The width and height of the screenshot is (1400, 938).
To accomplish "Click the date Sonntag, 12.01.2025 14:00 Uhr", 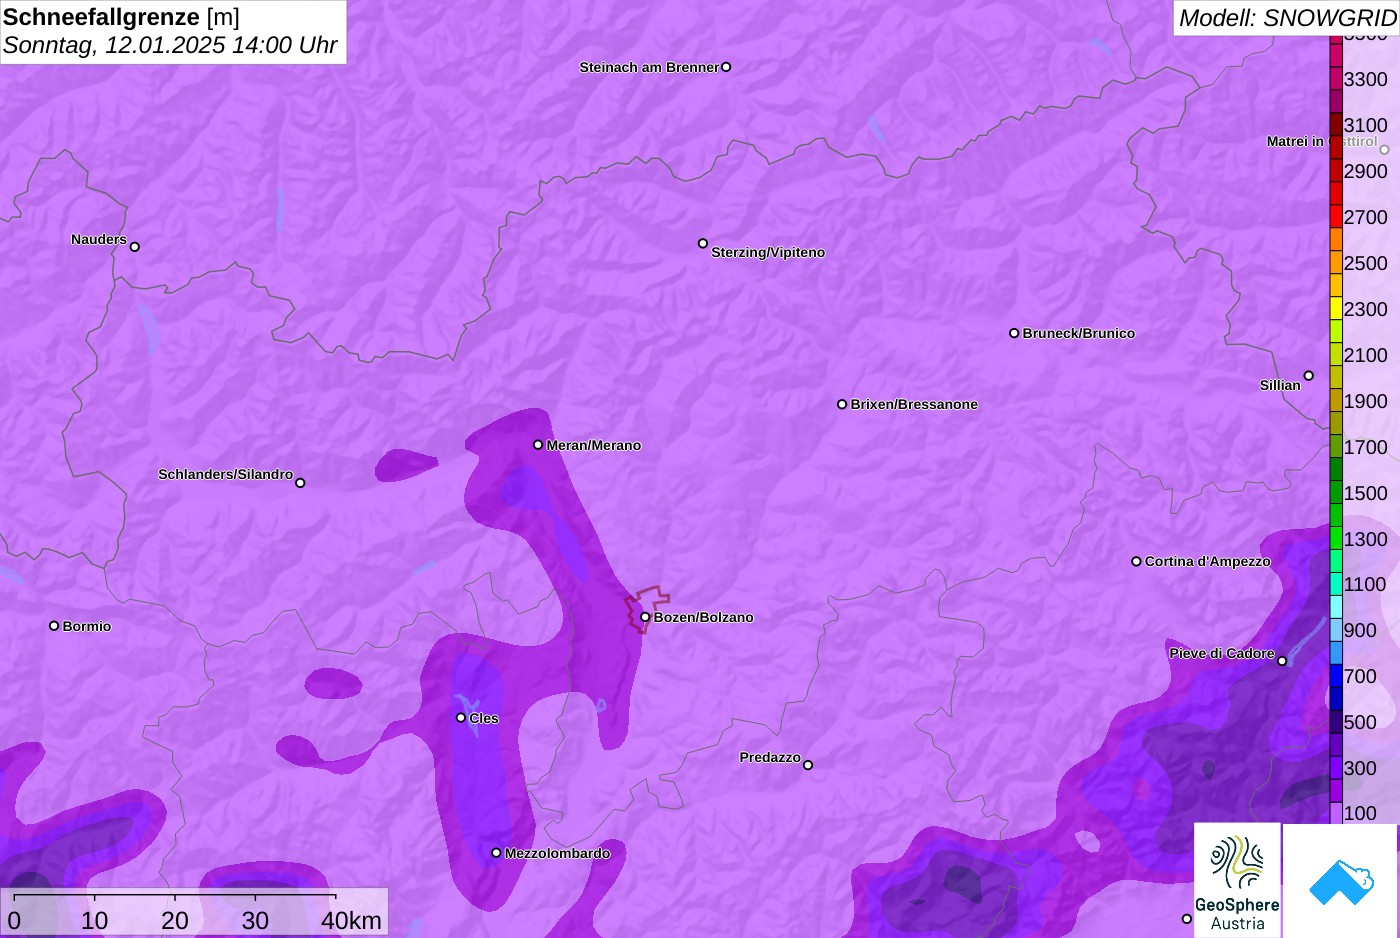I will (170, 45).
